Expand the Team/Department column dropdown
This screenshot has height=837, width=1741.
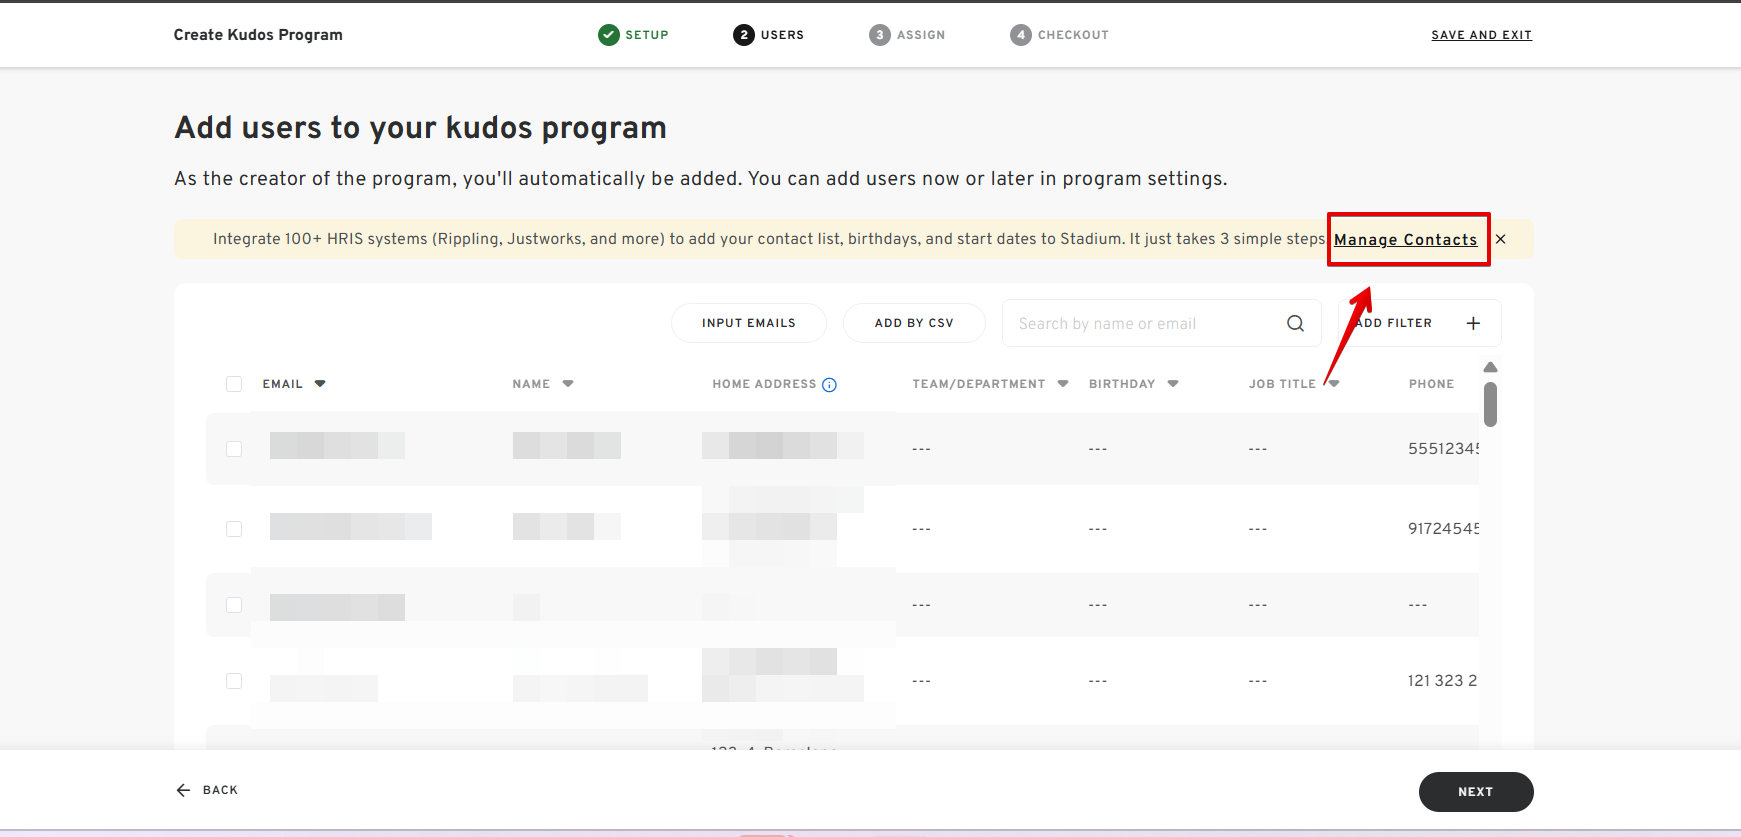coord(1063,384)
